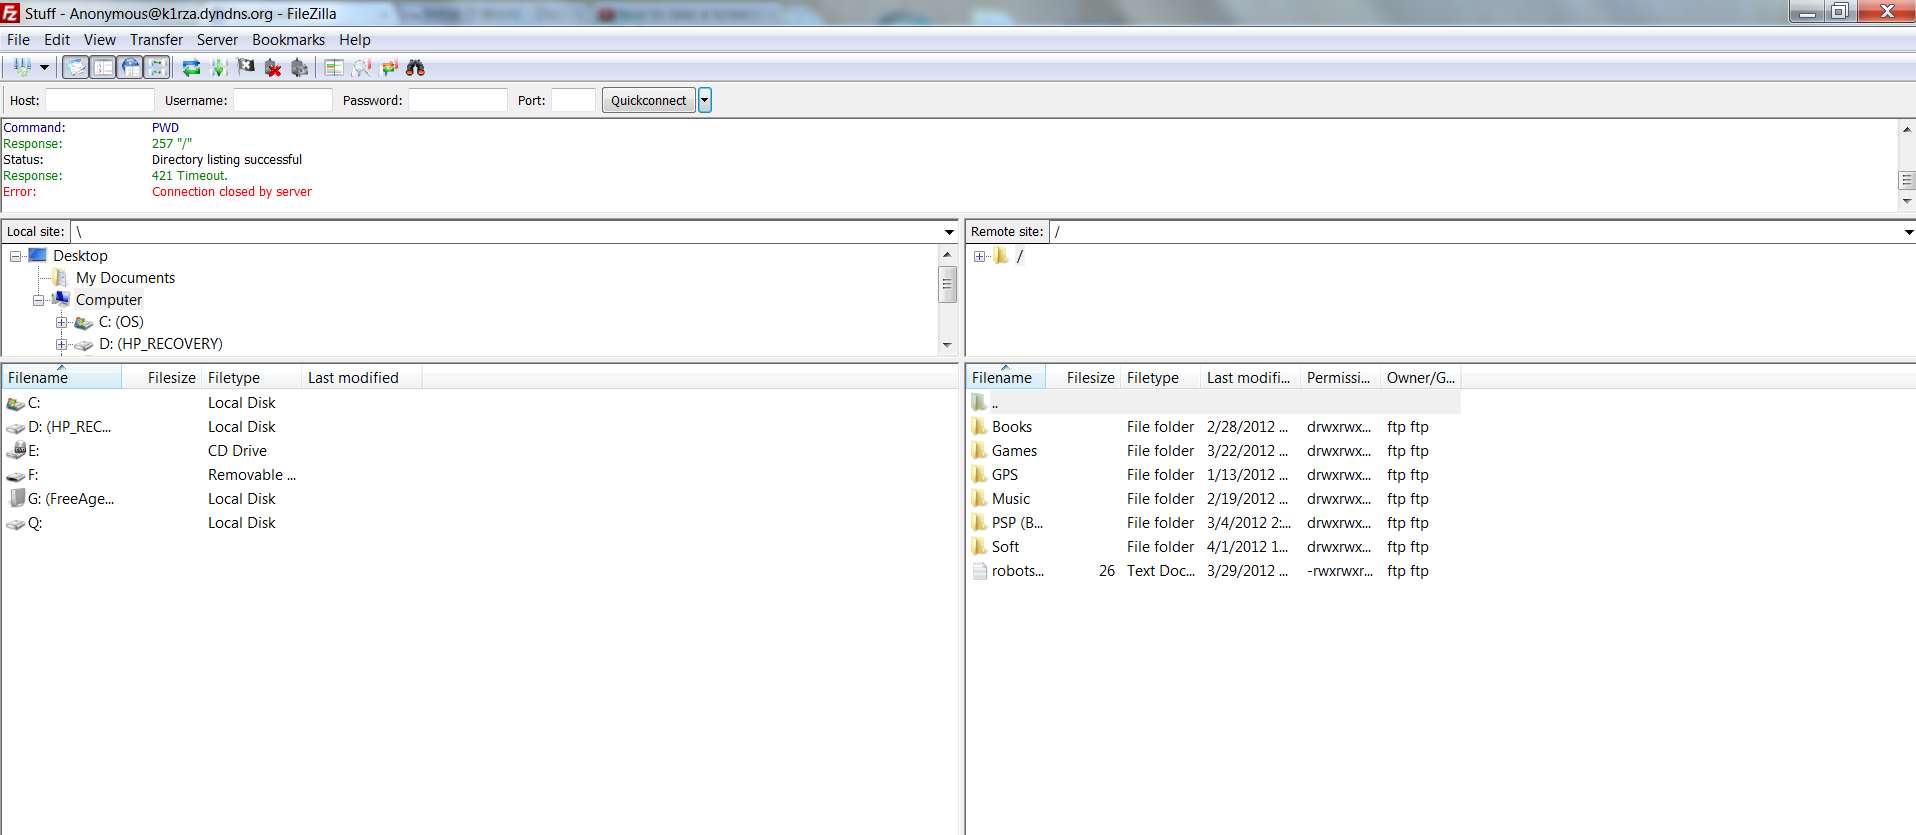Toggle the transfer queue display
This screenshot has height=835, width=1916.
157,67
